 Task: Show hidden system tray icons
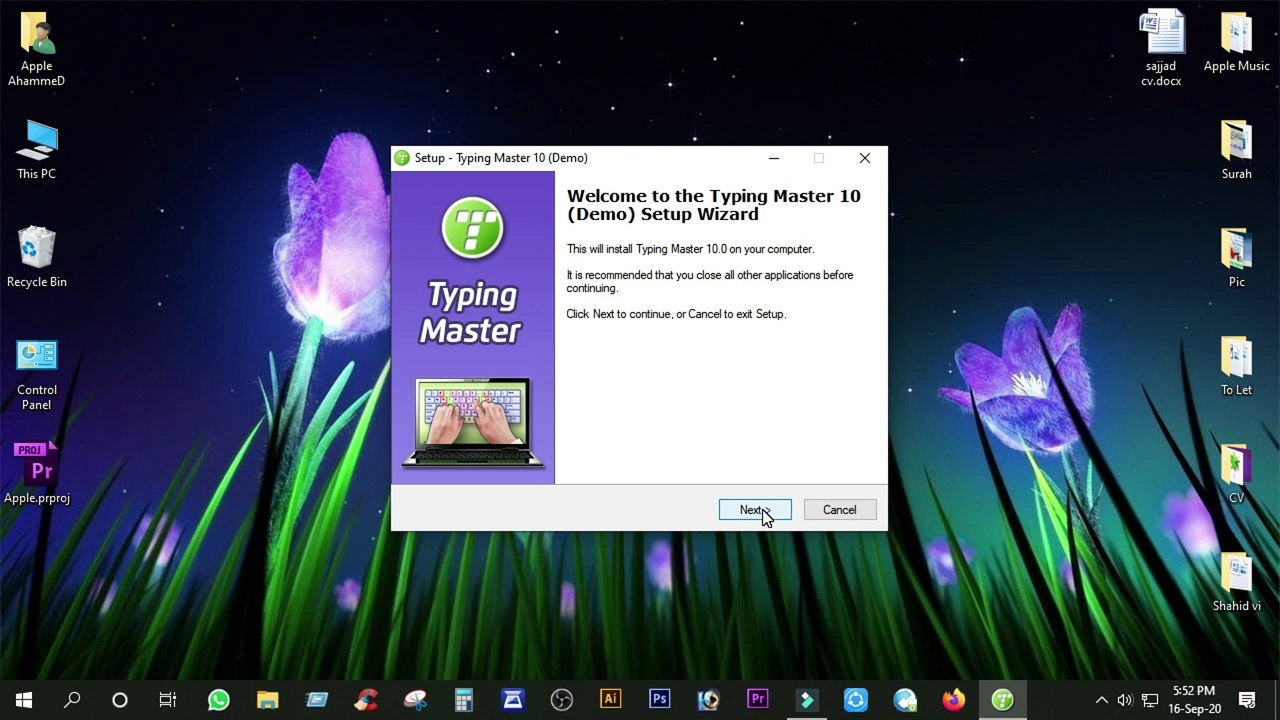click(1101, 700)
